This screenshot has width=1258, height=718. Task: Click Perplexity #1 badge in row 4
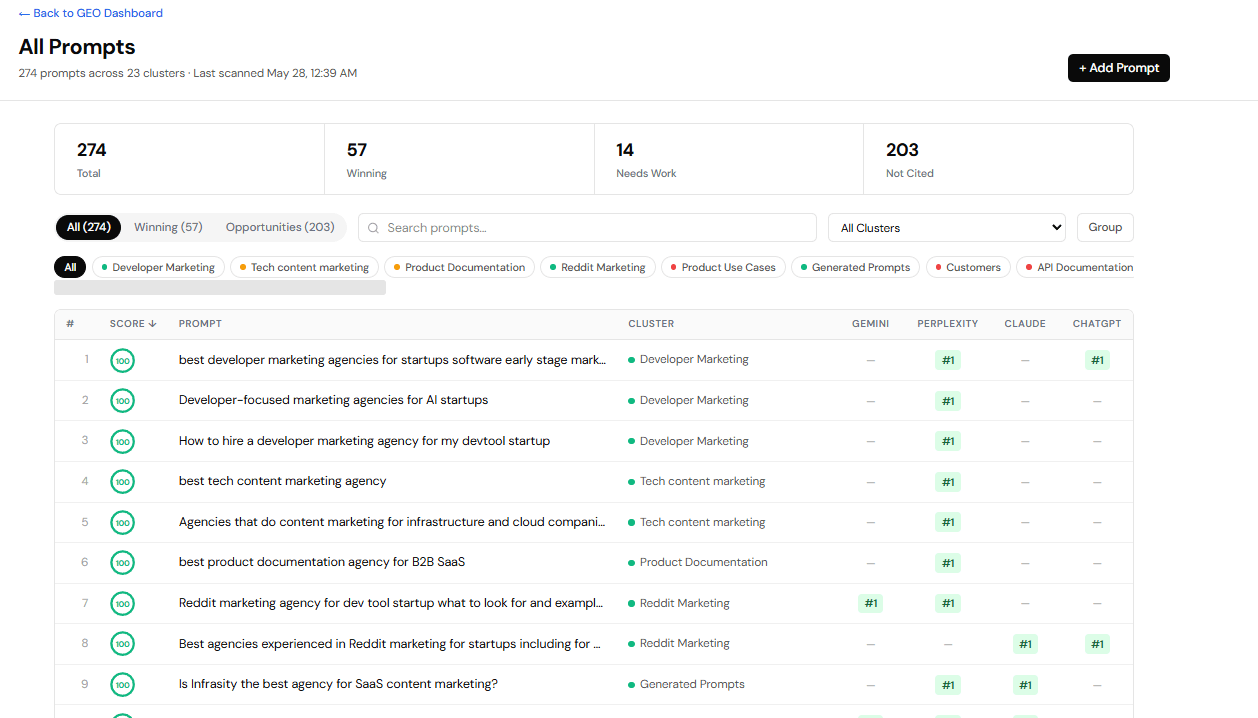948,482
